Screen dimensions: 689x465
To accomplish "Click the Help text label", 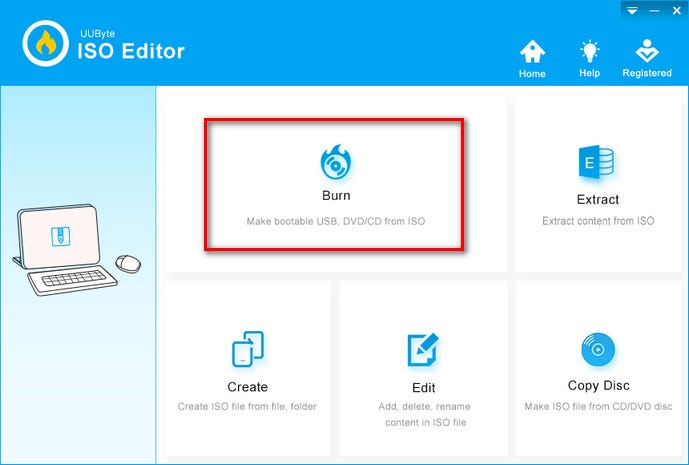I will tap(589, 73).
